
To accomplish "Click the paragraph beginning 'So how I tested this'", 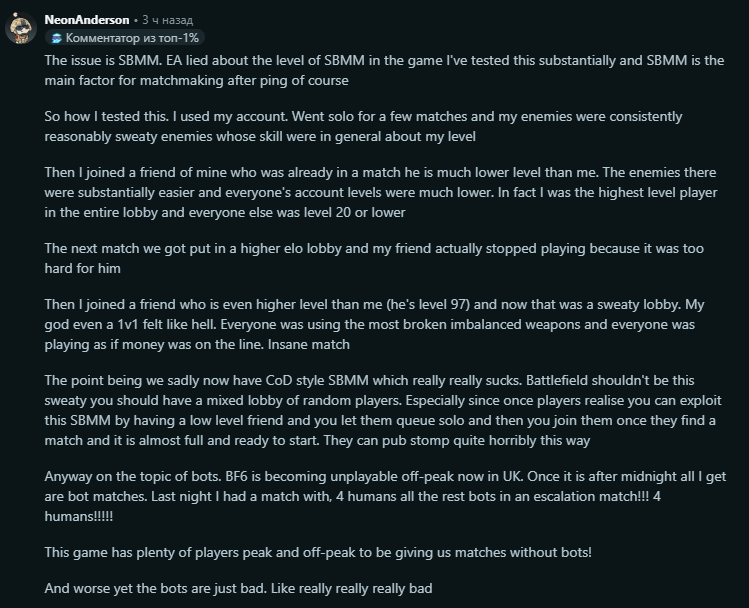I will [363, 127].
